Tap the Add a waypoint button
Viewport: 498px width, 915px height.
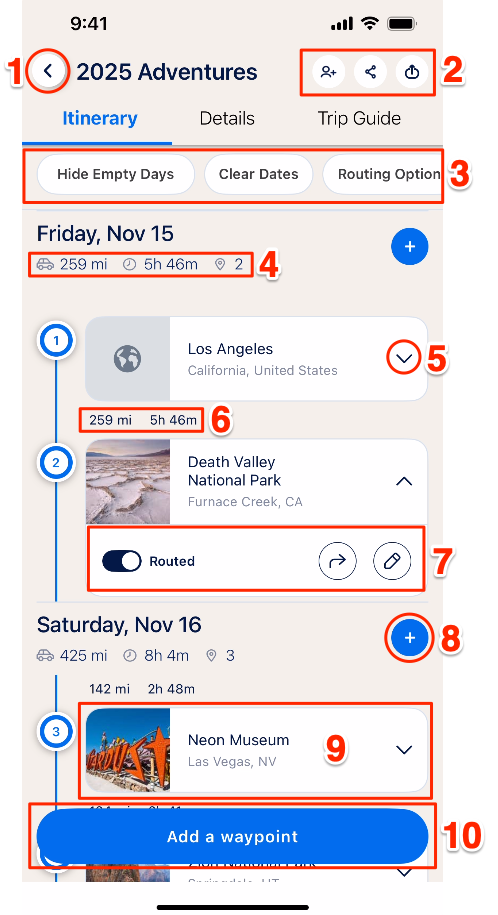(x=232, y=836)
